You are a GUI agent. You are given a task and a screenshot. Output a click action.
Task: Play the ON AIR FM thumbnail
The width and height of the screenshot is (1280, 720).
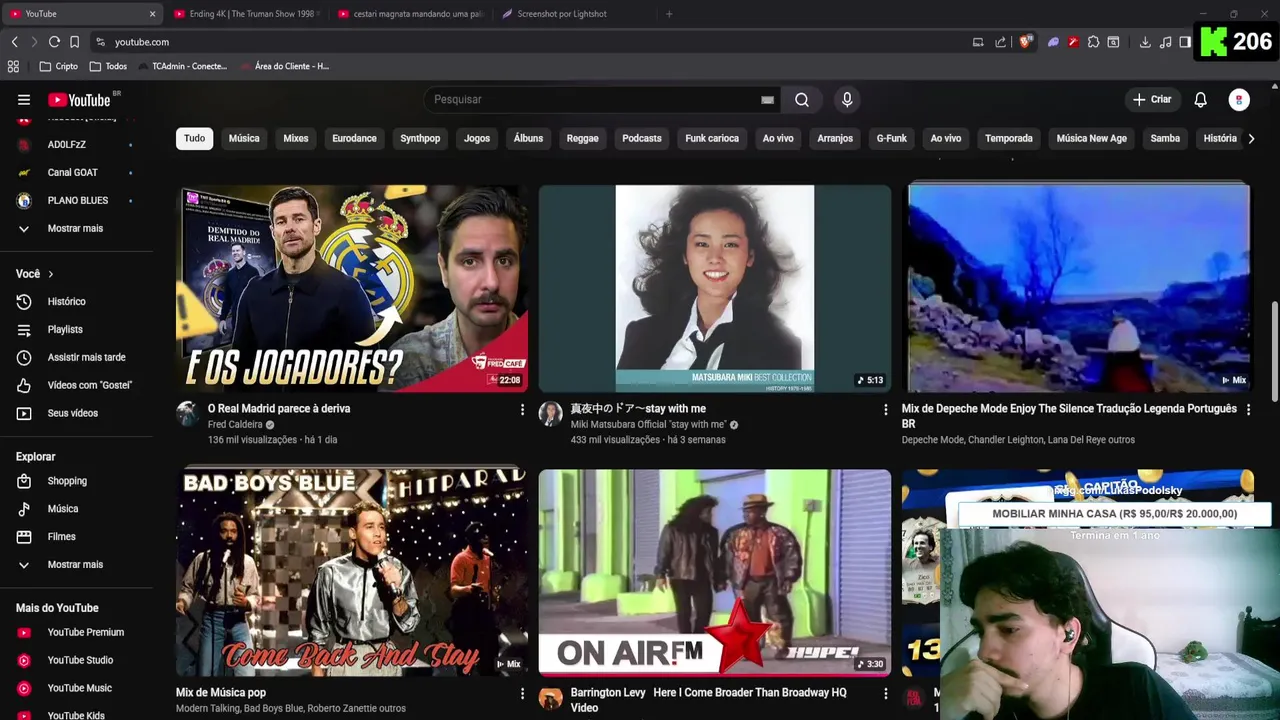pos(715,573)
